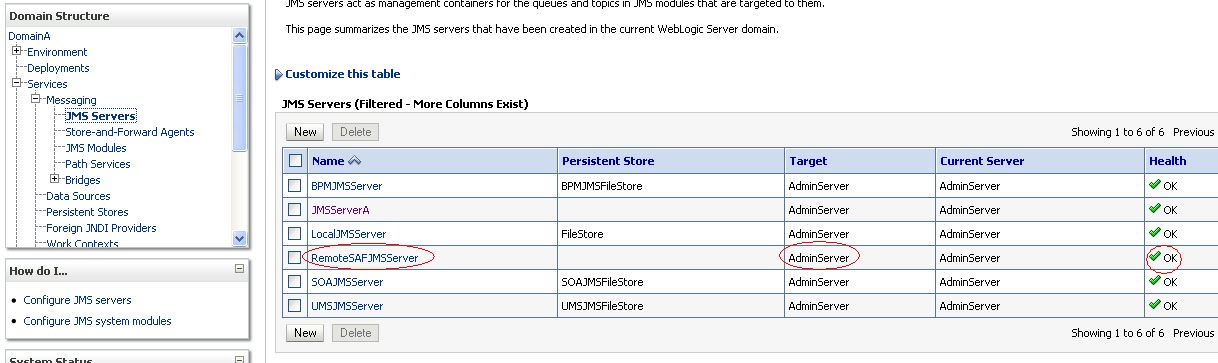Click the Persistent Store column header
The image size is (1218, 363).
coord(608,161)
